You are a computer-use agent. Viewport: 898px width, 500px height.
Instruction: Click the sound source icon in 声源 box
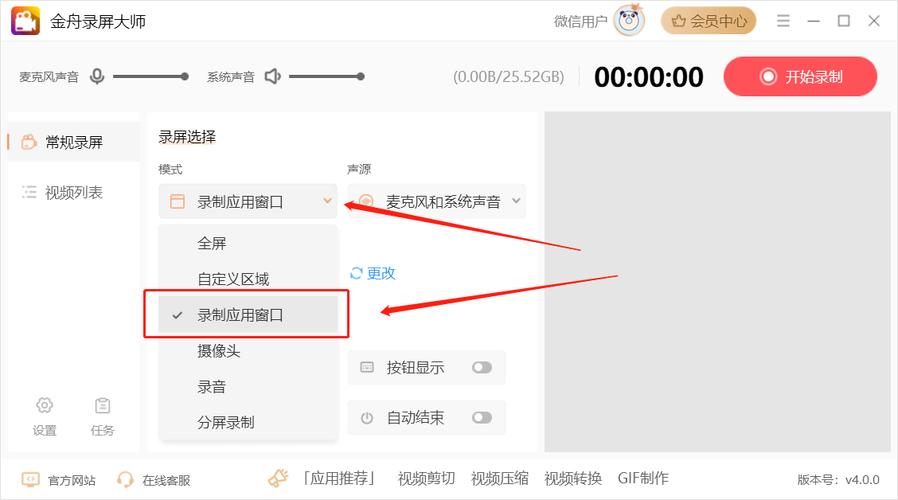coord(366,201)
